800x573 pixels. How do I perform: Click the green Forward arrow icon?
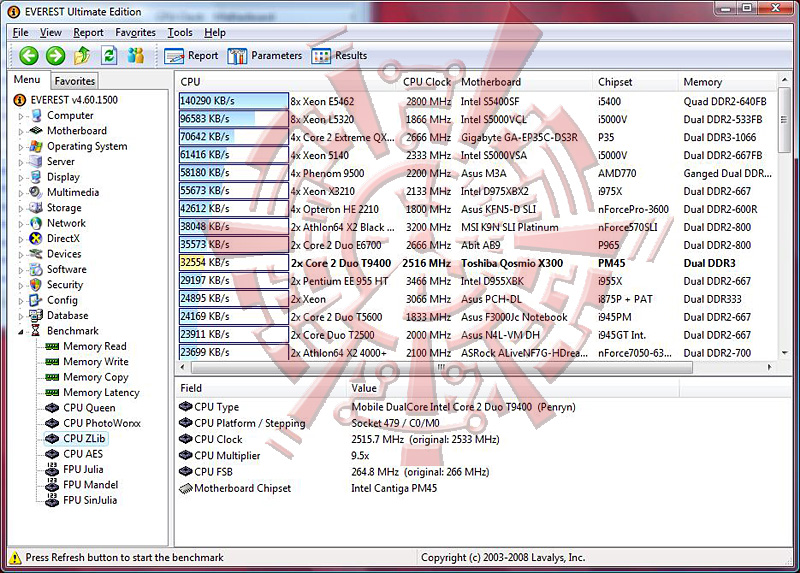click(x=56, y=56)
